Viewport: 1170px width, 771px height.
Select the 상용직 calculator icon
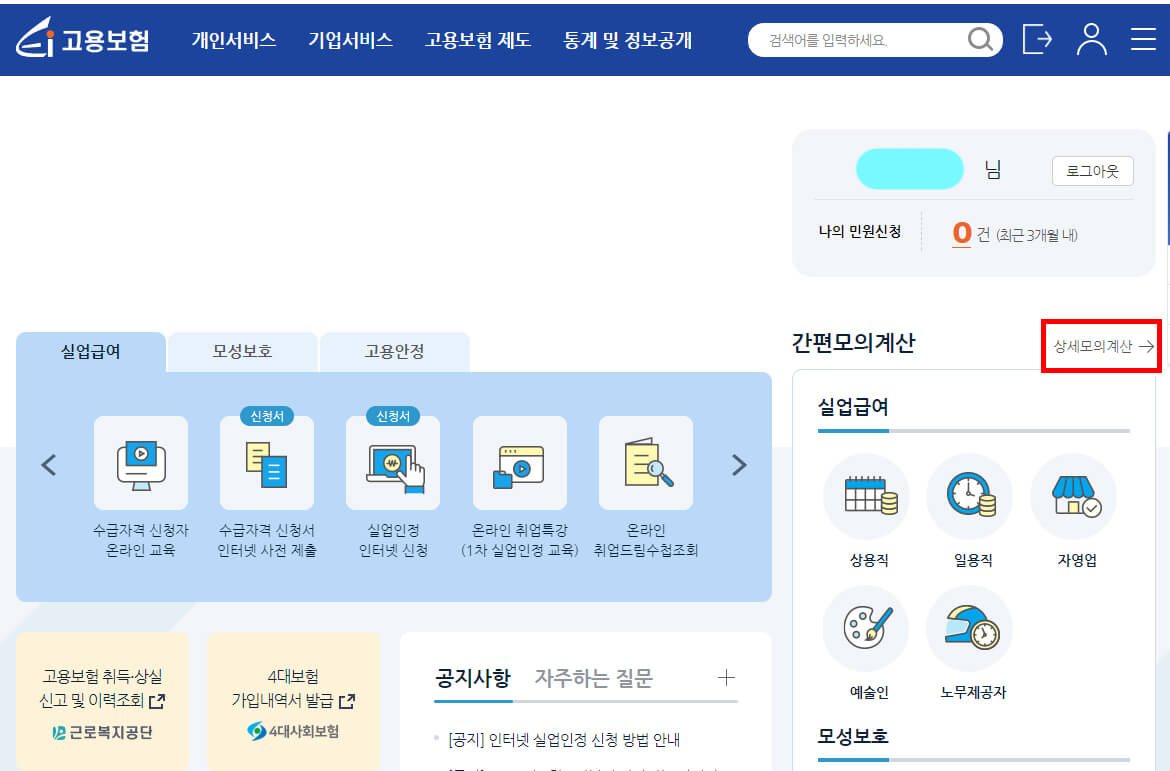[x=865, y=497]
